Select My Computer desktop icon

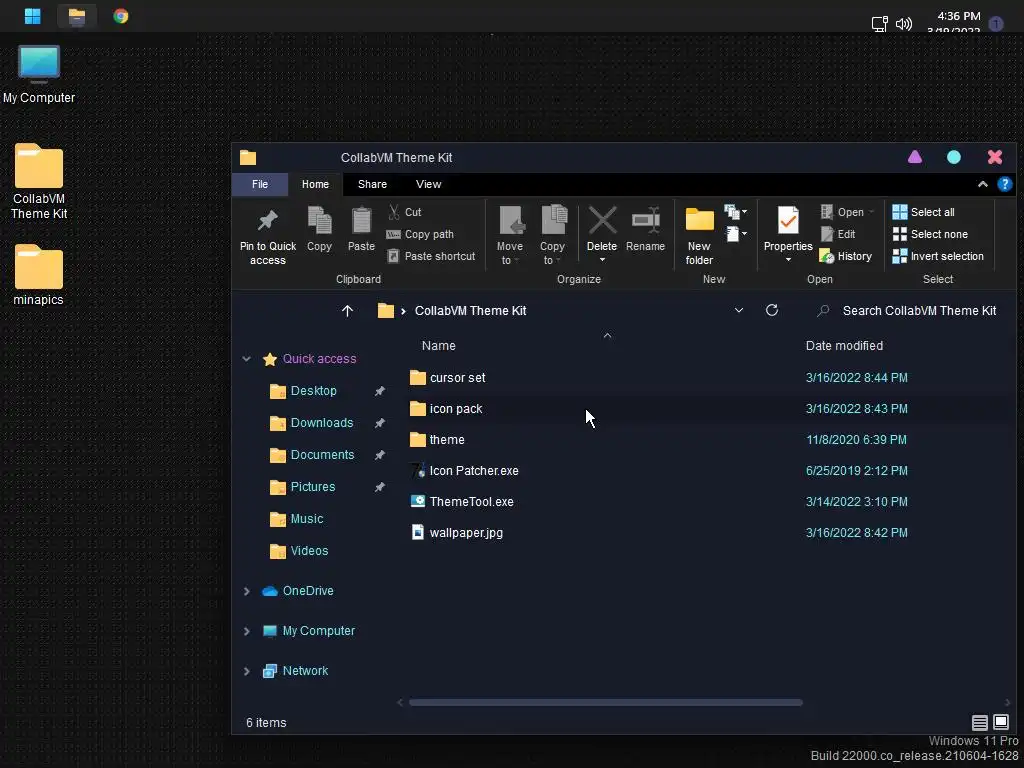(39, 74)
